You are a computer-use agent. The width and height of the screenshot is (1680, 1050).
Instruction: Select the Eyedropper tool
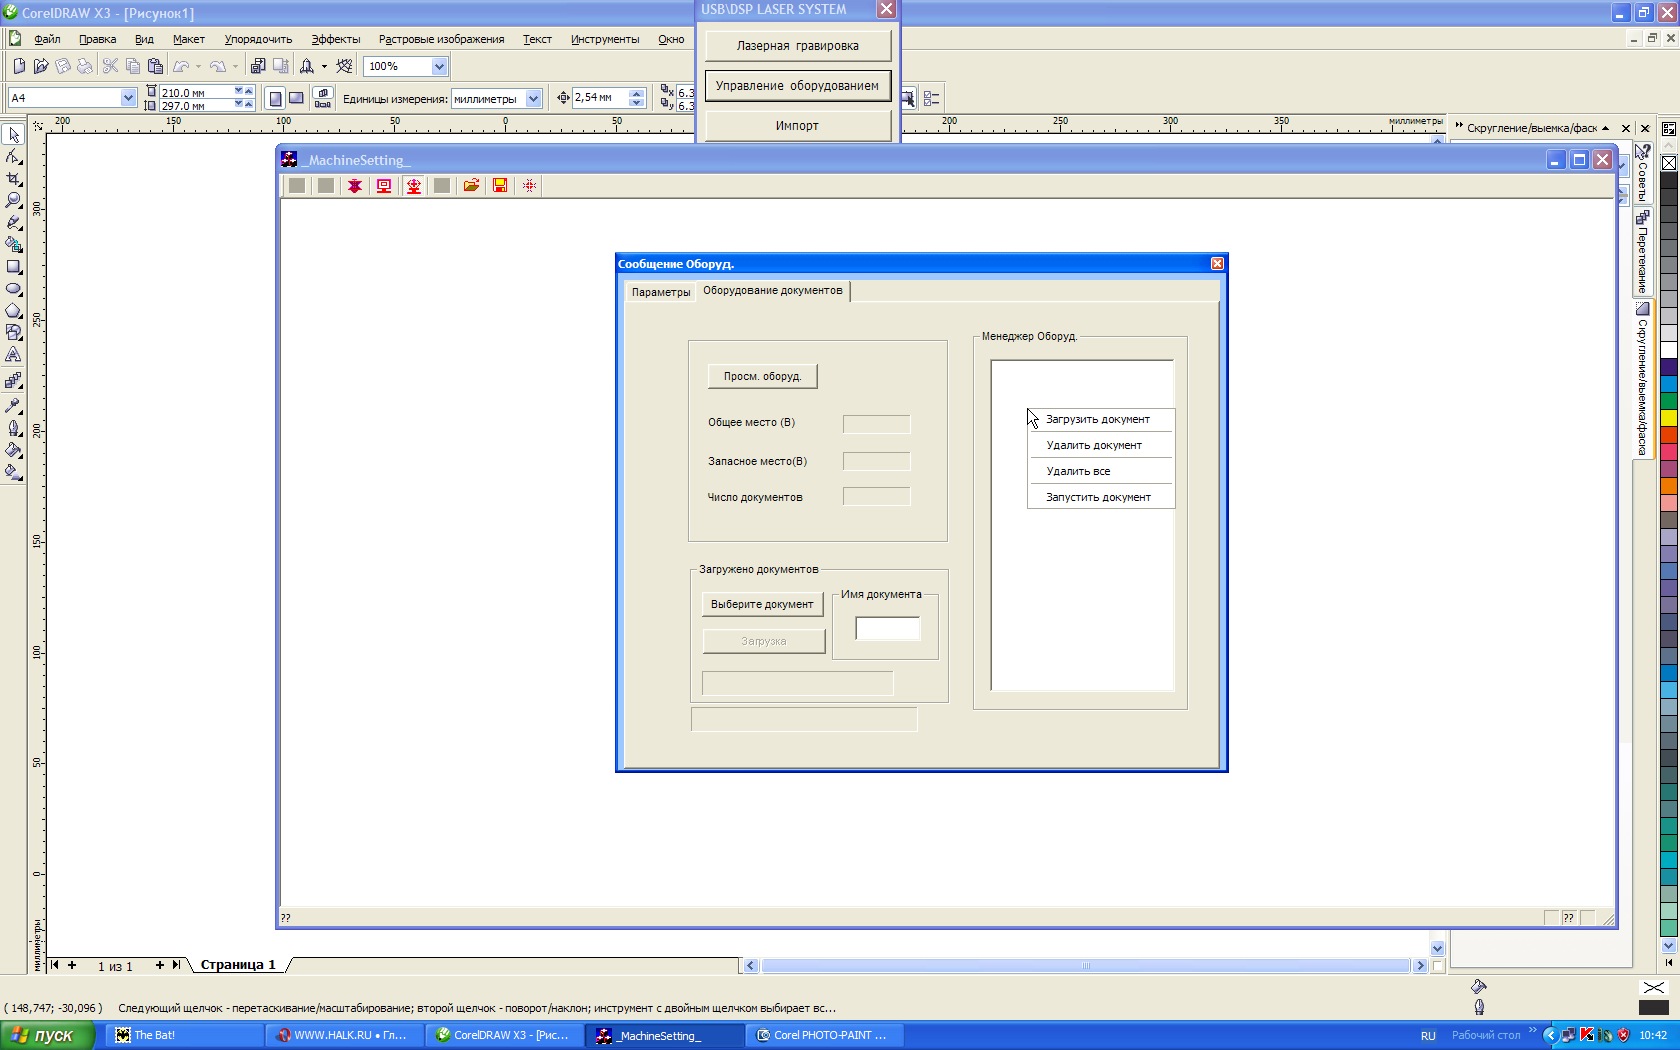pos(14,406)
